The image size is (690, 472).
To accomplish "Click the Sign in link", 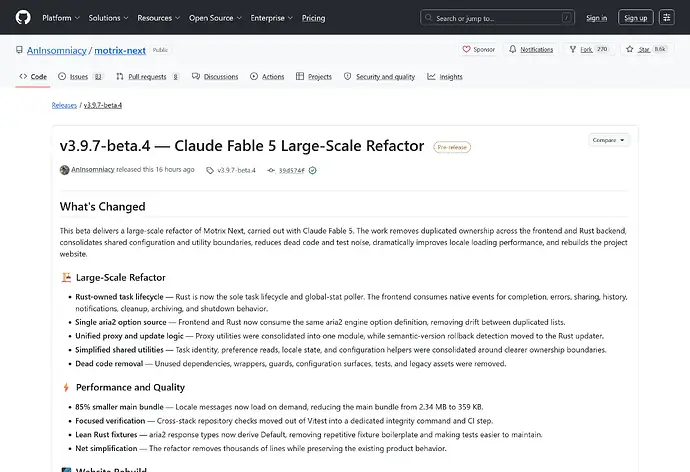I will pos(596,18).
